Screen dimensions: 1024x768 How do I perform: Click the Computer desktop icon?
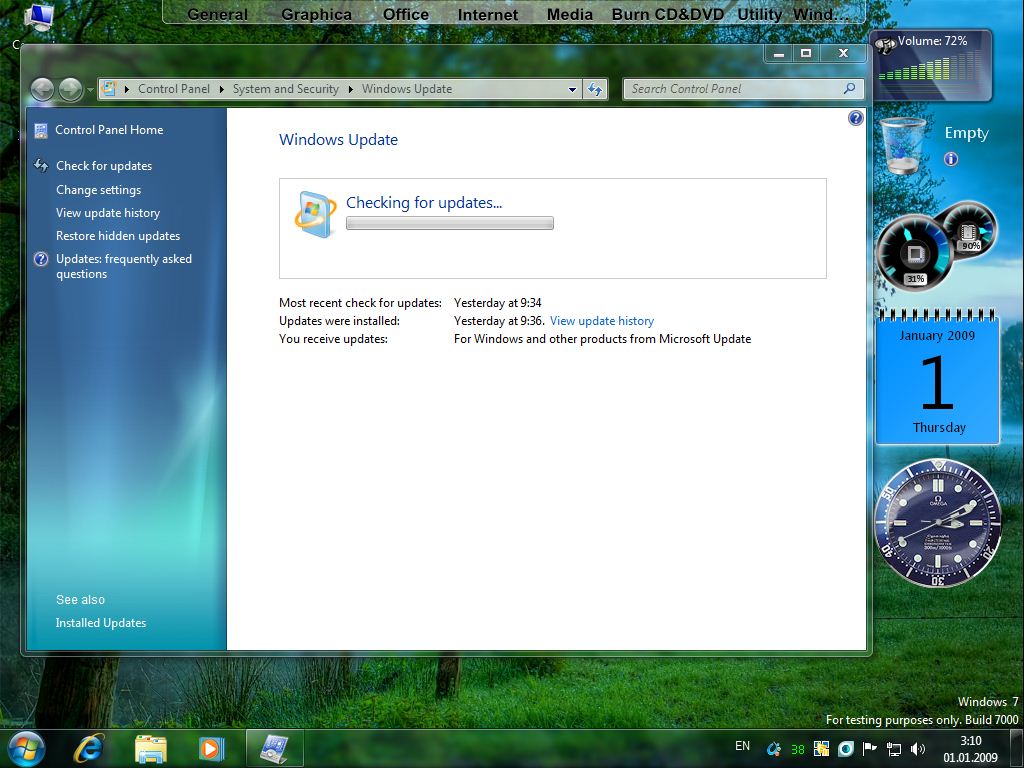pos(39,17)
